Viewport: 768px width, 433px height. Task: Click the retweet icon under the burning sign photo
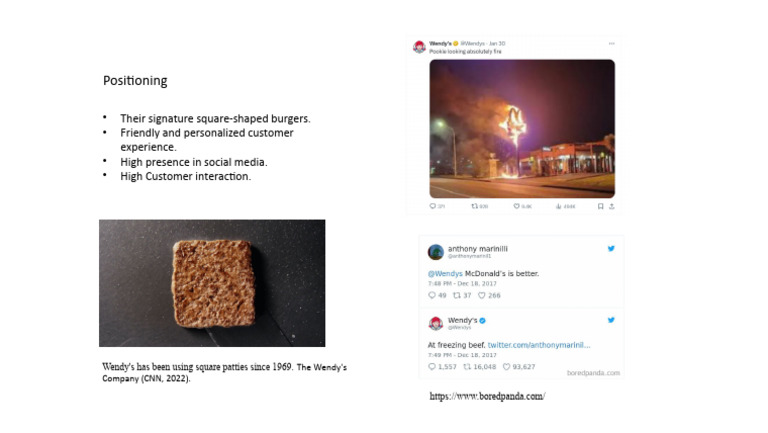pos(474,206)
